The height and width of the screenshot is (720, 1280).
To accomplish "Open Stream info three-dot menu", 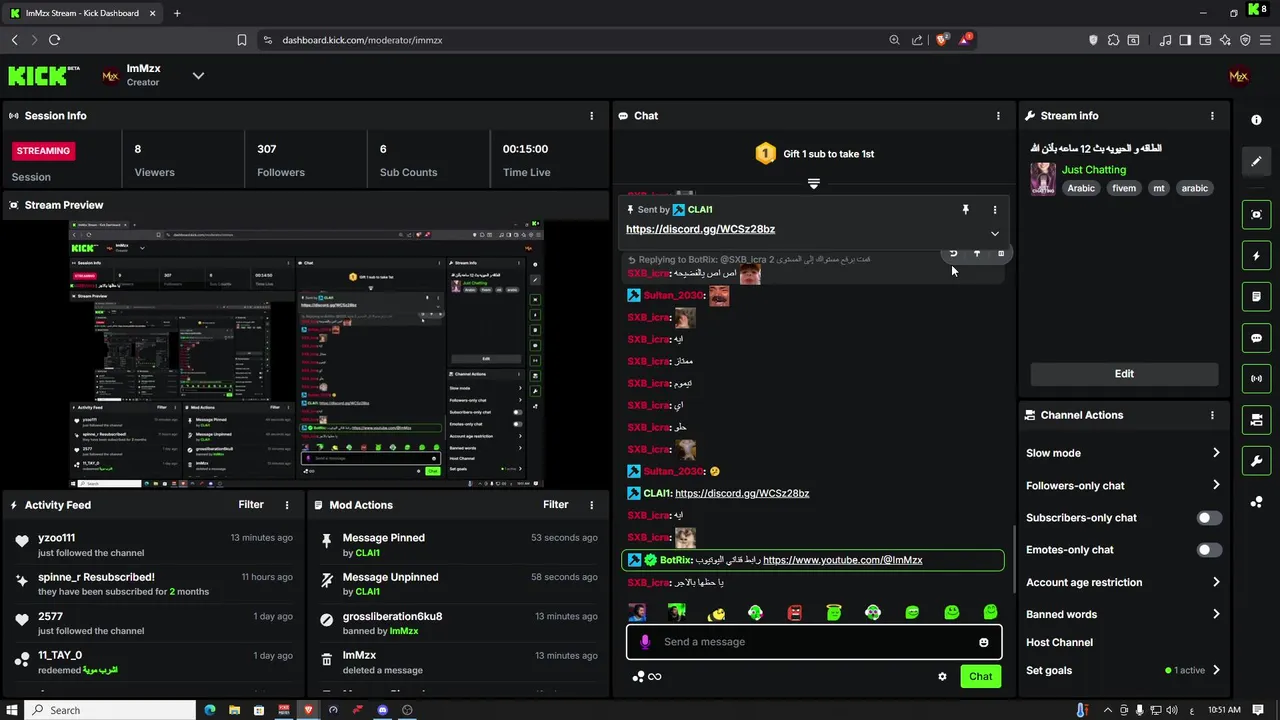I will point(1212,116).
